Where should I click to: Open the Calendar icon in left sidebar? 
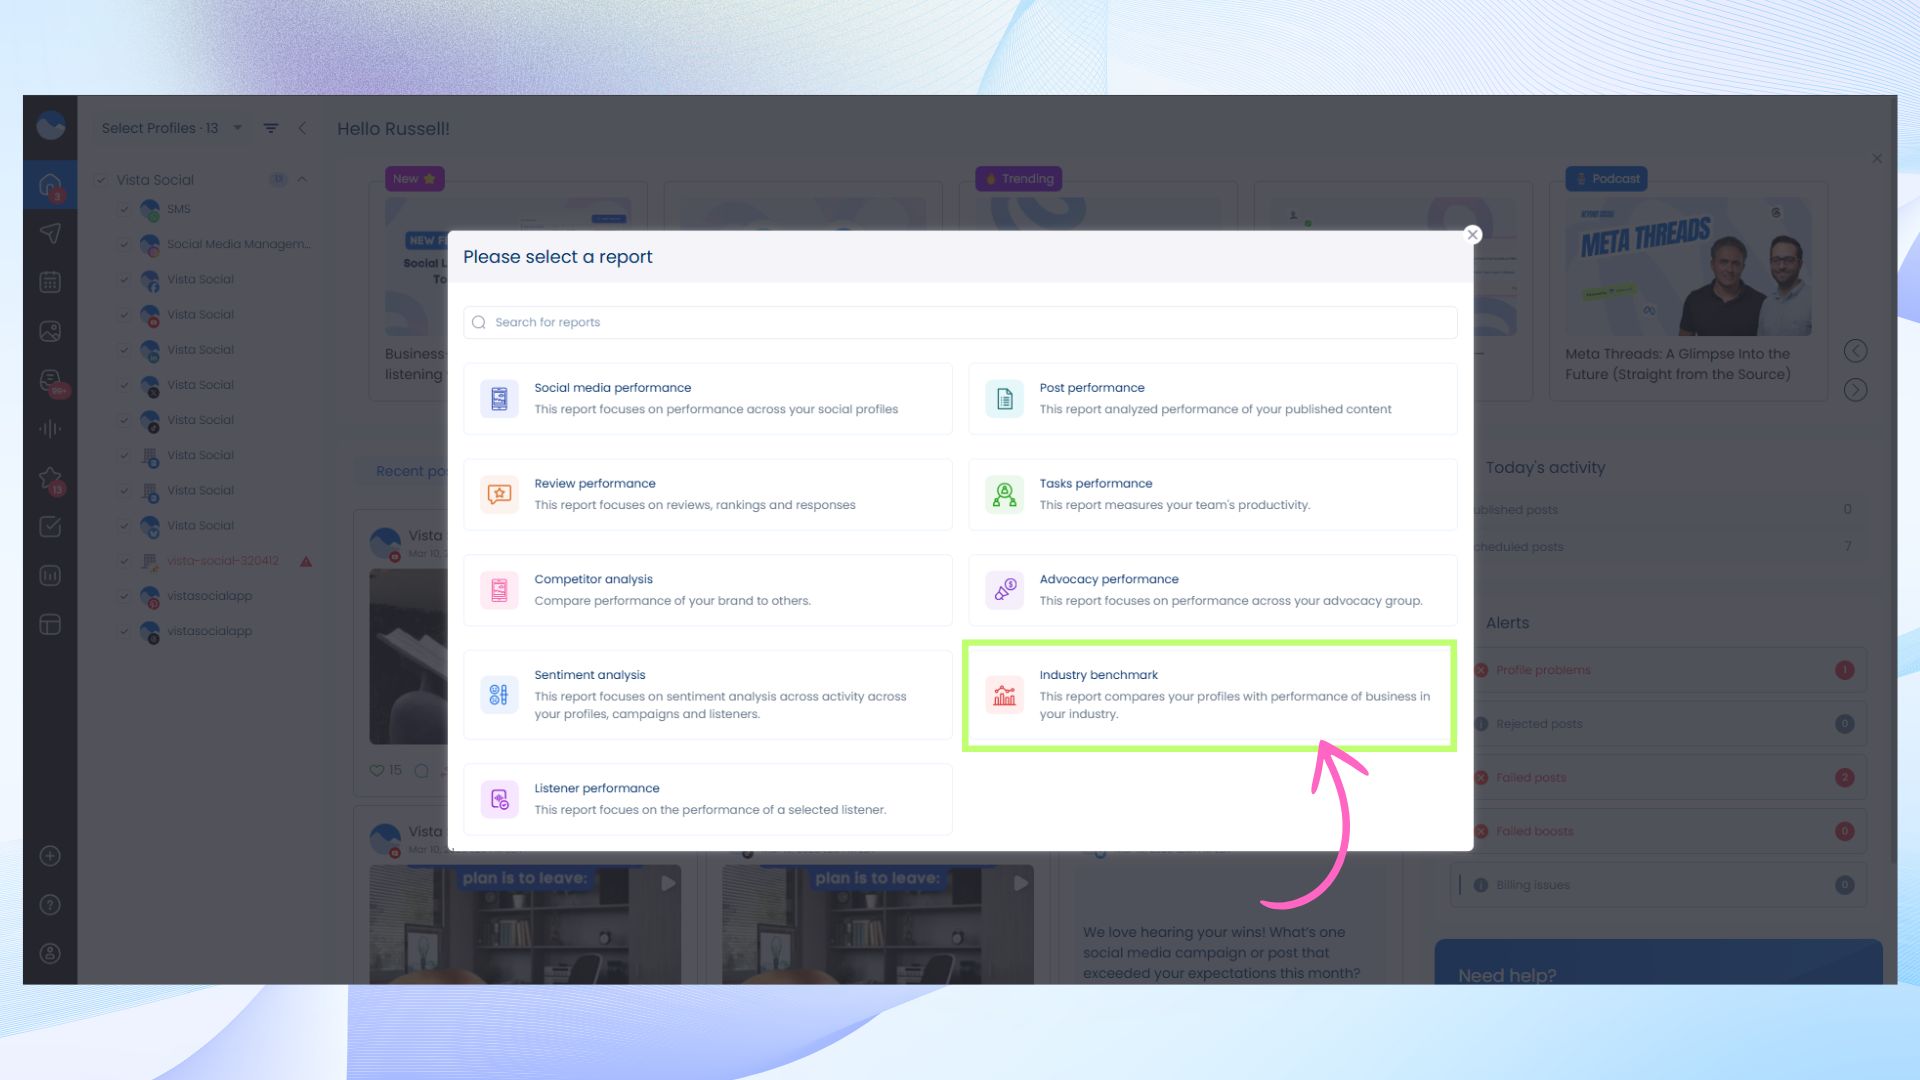pyautogui.click(x=50, y=282)
